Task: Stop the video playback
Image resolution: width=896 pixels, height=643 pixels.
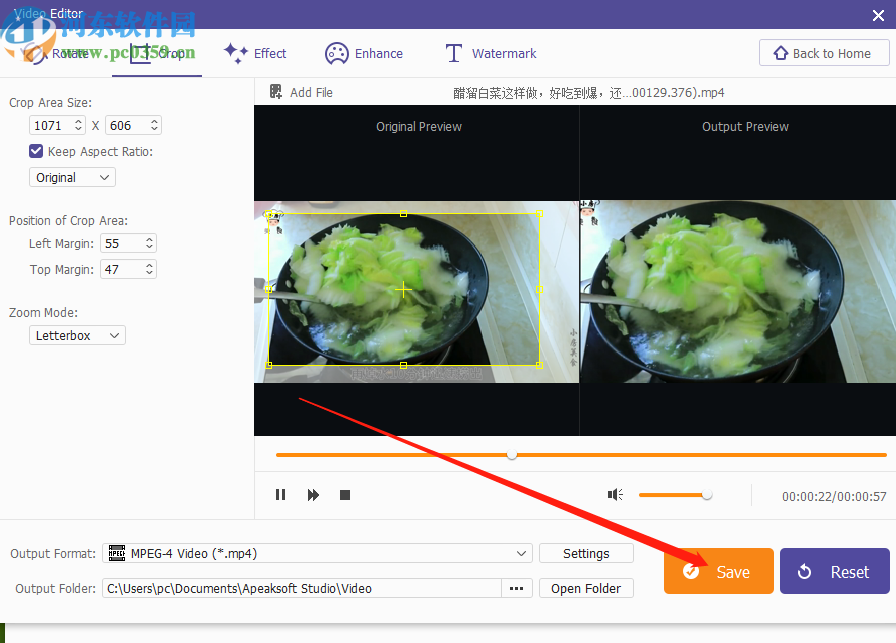Action: 345,494
